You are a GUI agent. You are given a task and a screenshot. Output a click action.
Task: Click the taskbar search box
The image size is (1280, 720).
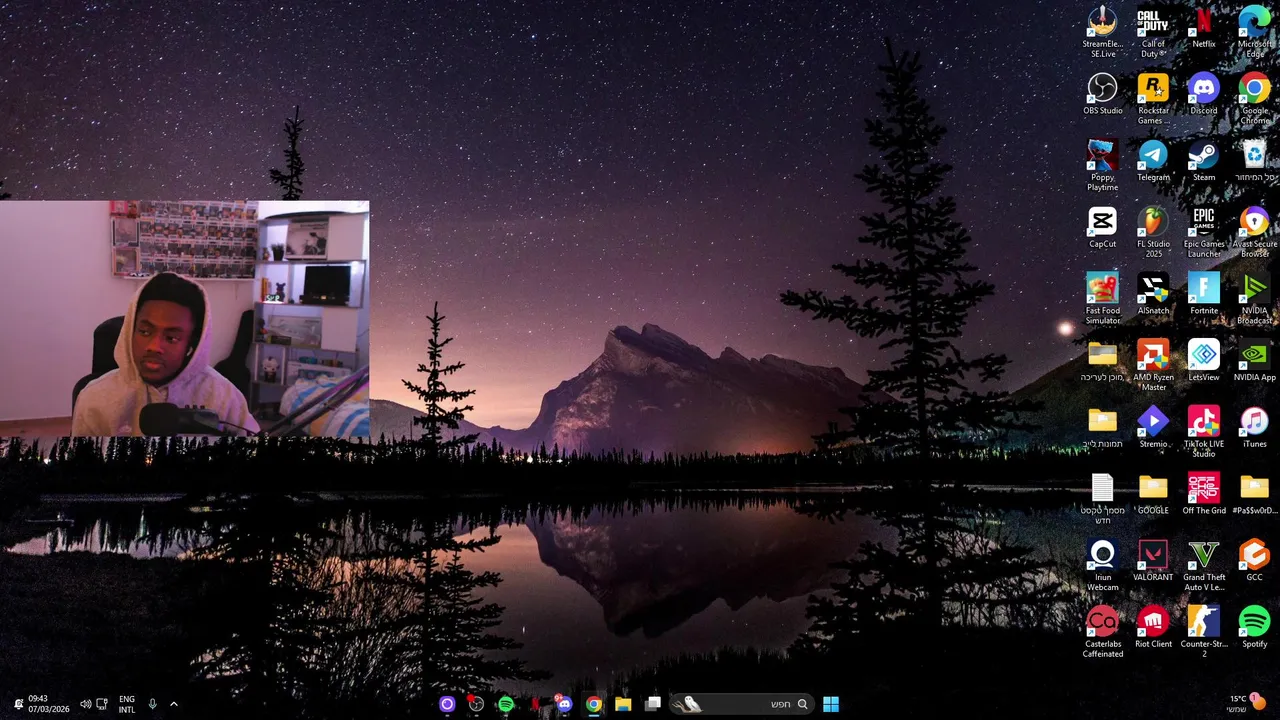click(741, 704)
